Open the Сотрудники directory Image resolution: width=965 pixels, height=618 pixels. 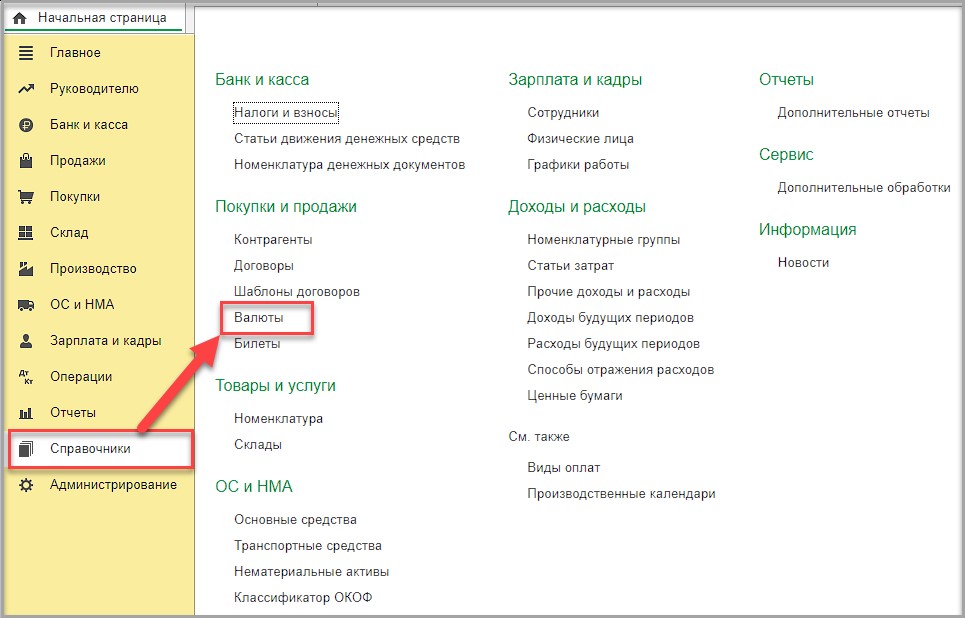(x=563, y=113)
